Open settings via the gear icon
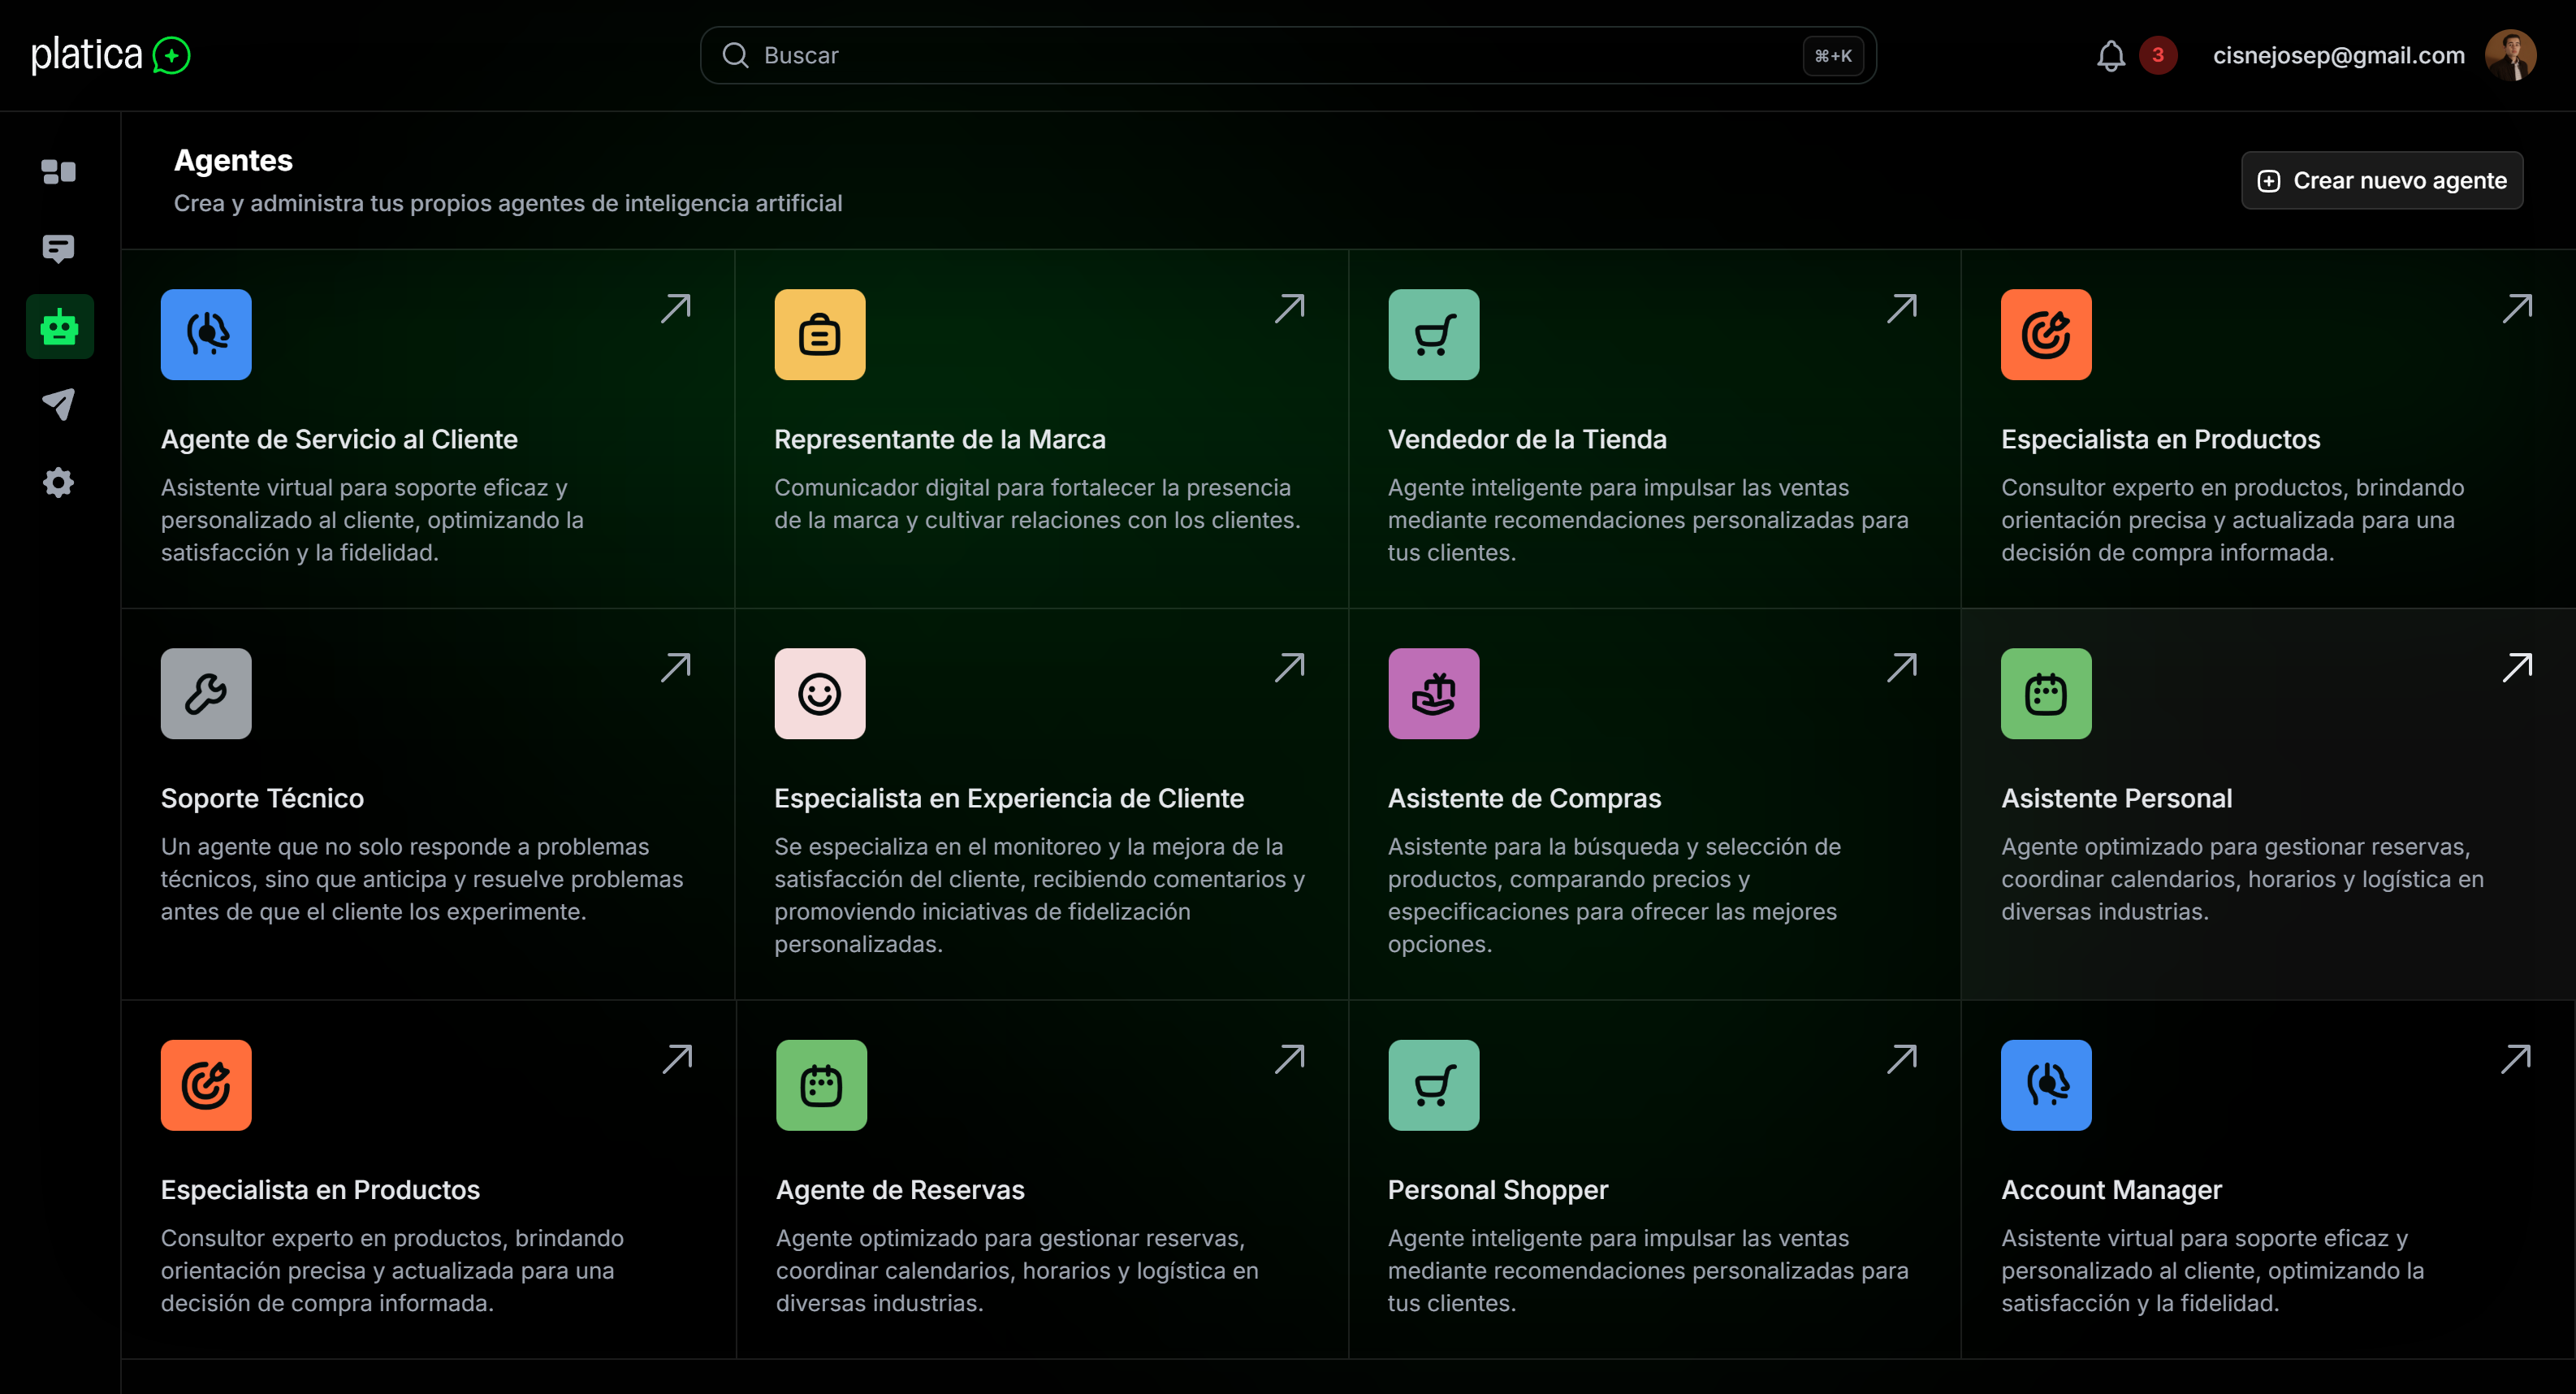 (x=58, y=483)
